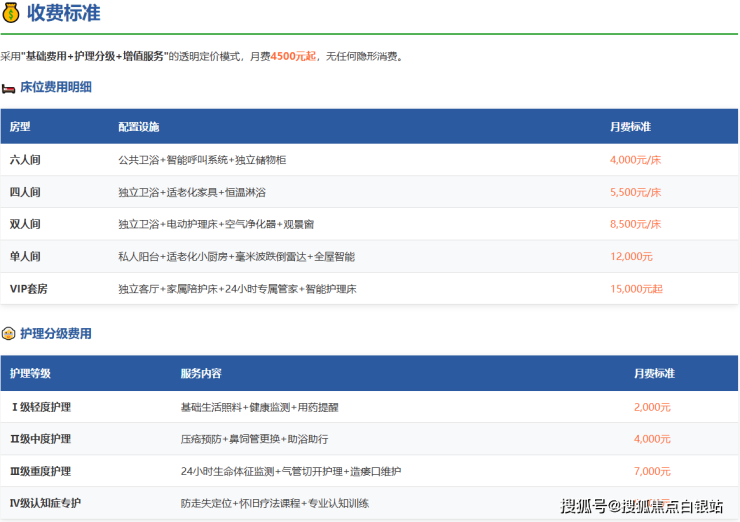Click the 床位费用明细 section title
The image size is (740, 522).
click(56, 88)
